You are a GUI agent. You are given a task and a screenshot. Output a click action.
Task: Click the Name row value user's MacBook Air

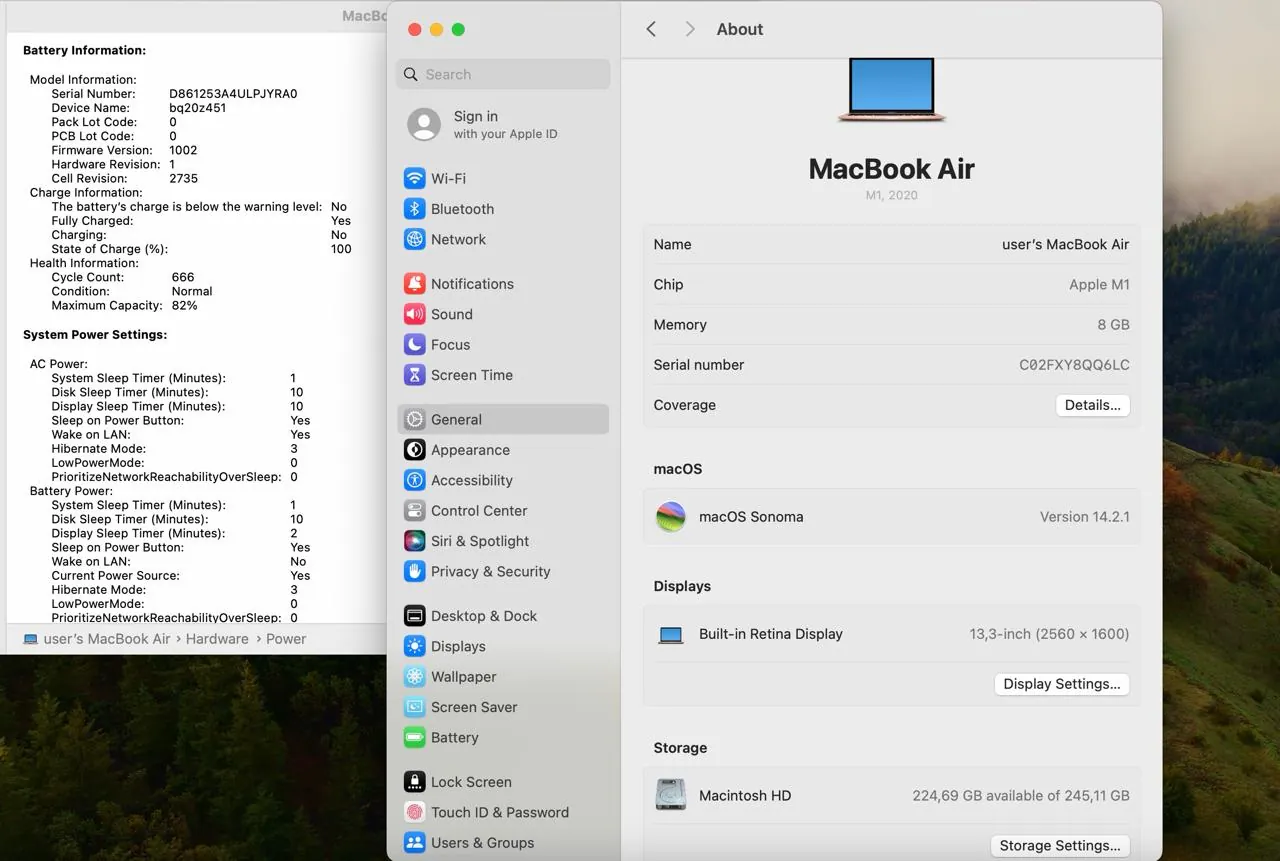click(1066, 244)
